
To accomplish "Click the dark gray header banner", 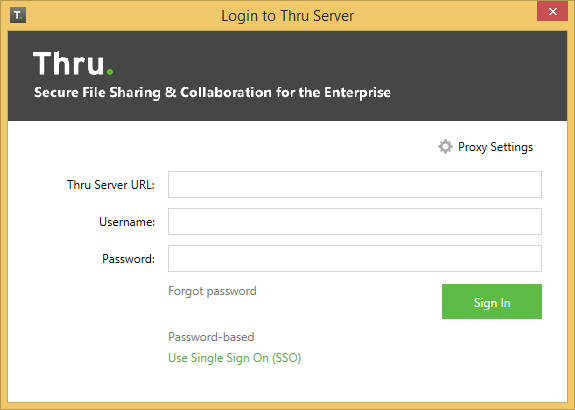I will [x=288, y=76].
